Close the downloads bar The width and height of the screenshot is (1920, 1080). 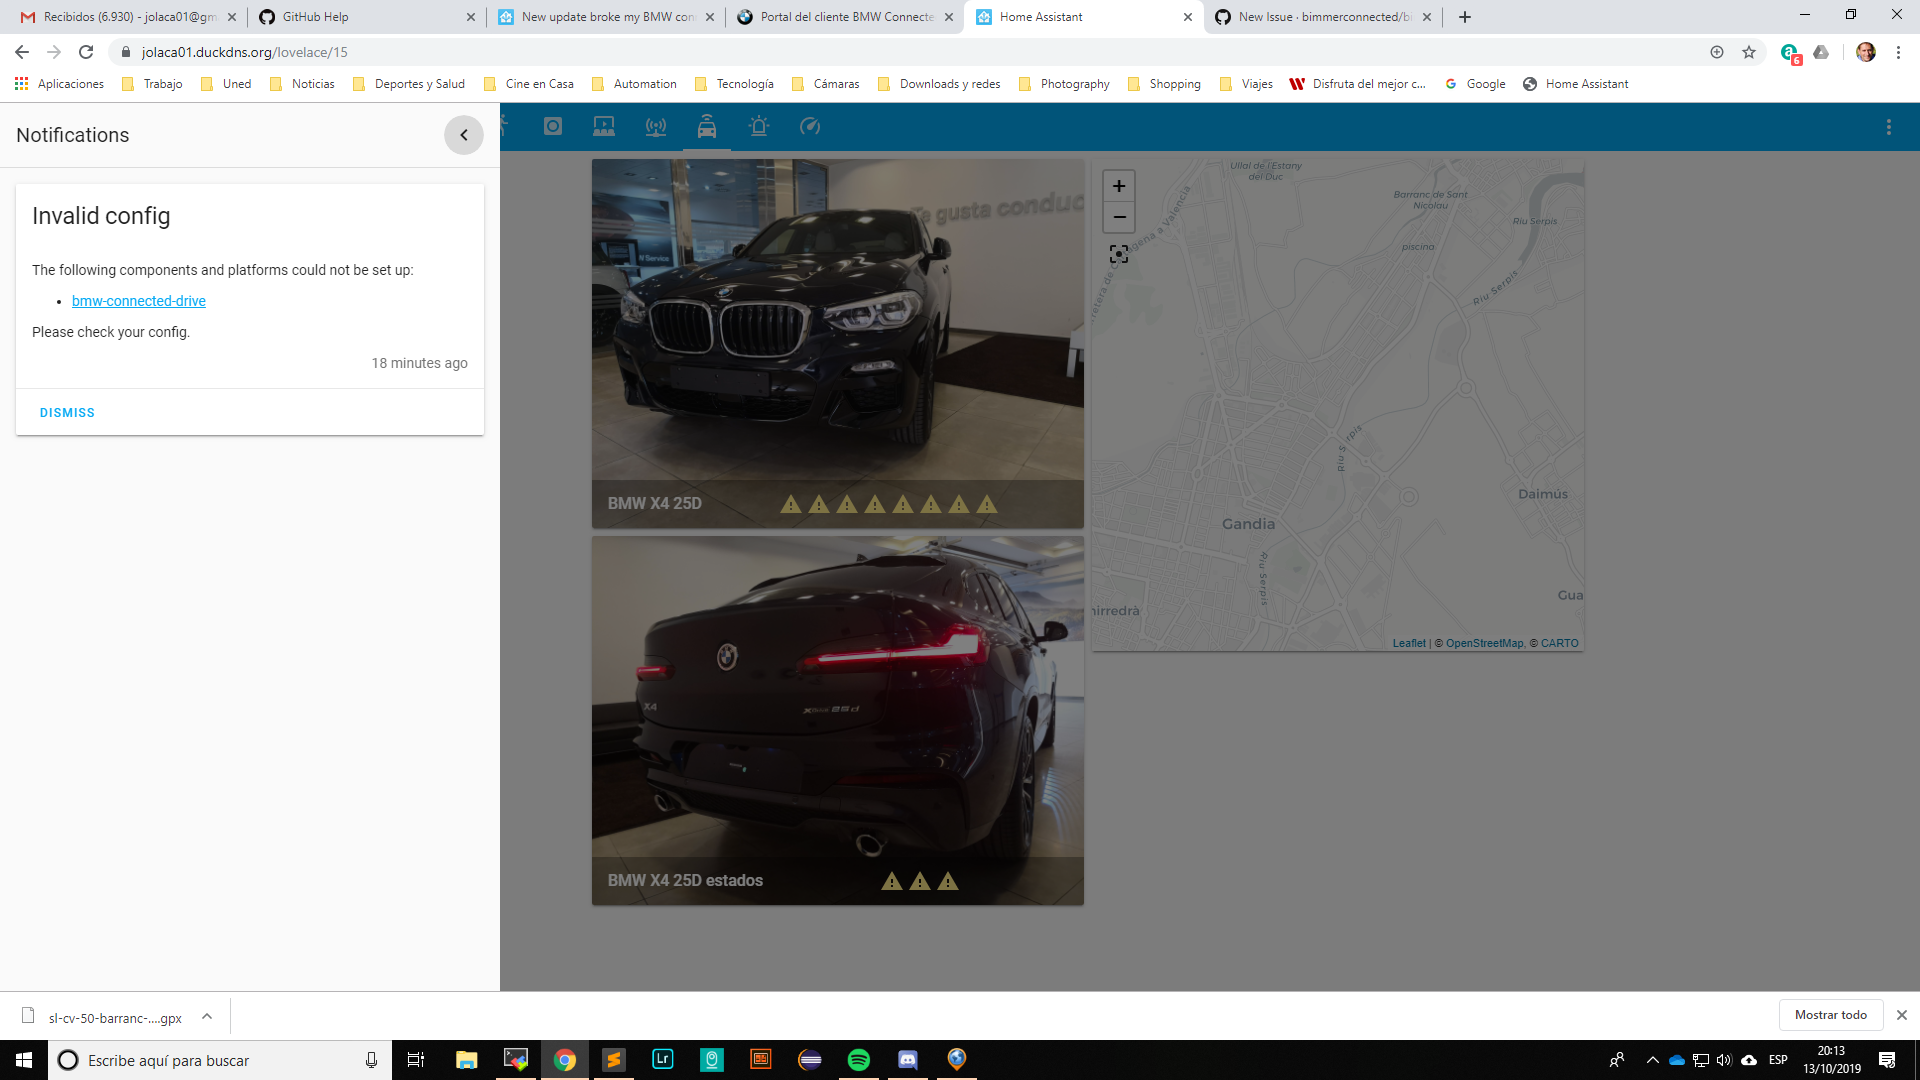click(x=1902, y=1015)
